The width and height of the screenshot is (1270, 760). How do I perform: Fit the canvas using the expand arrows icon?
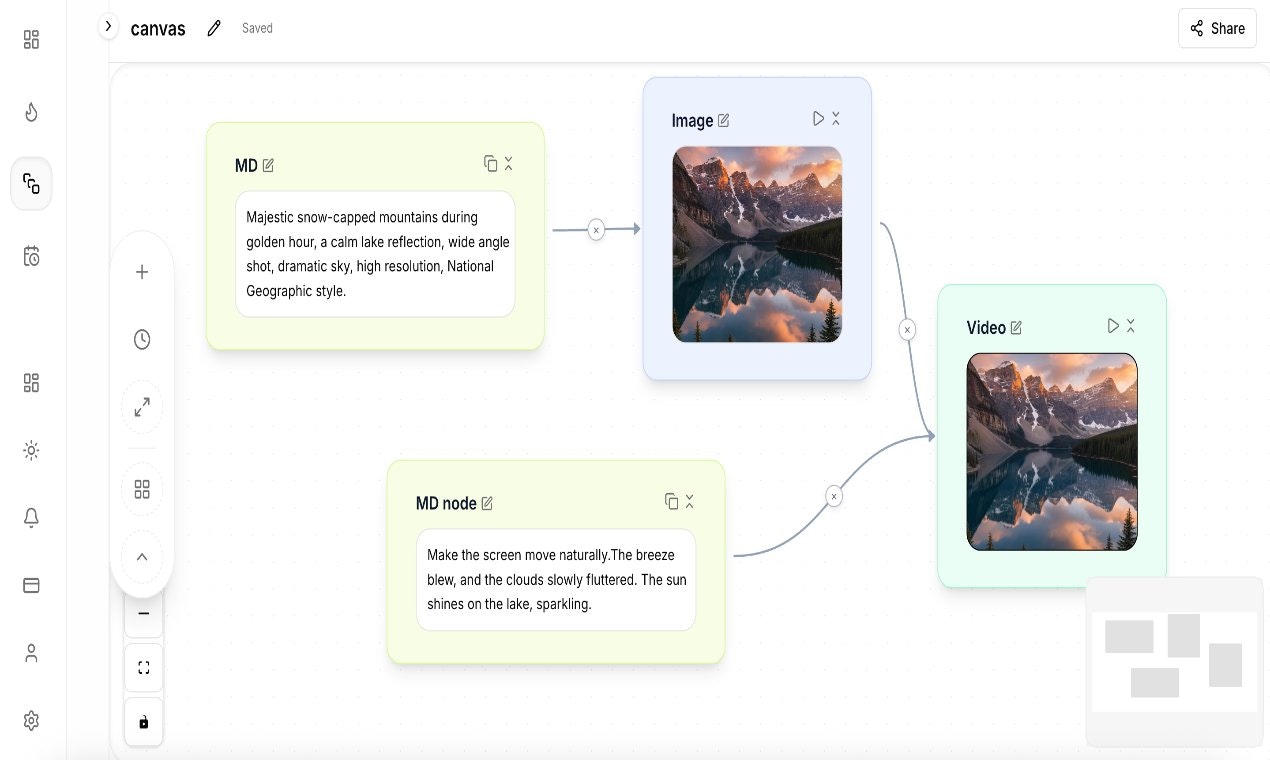coord(142,407)
